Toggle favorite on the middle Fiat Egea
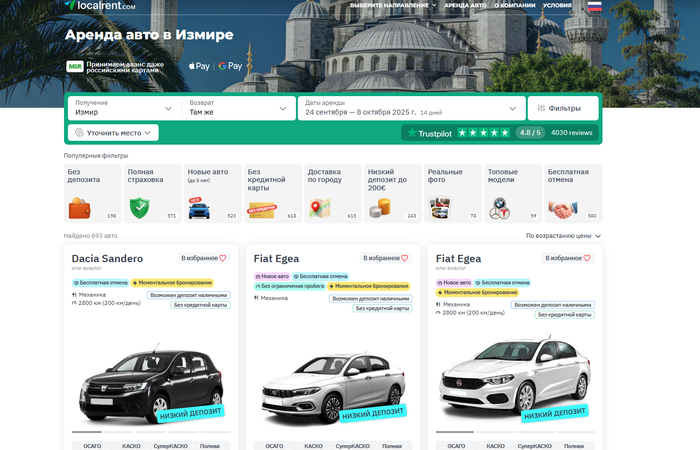This screenshot has width=700, height=450. (386, 258)
